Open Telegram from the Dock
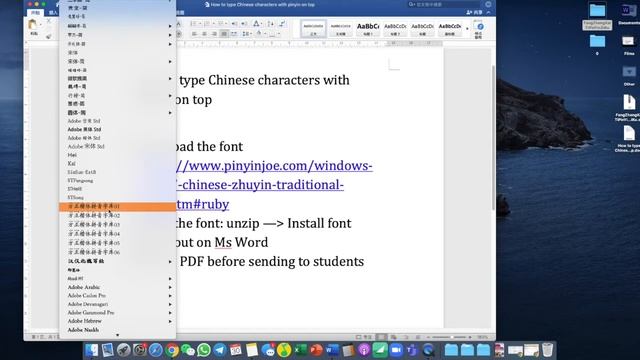The height and width of the screenshot is (360, 640). [x=220, y=350]
